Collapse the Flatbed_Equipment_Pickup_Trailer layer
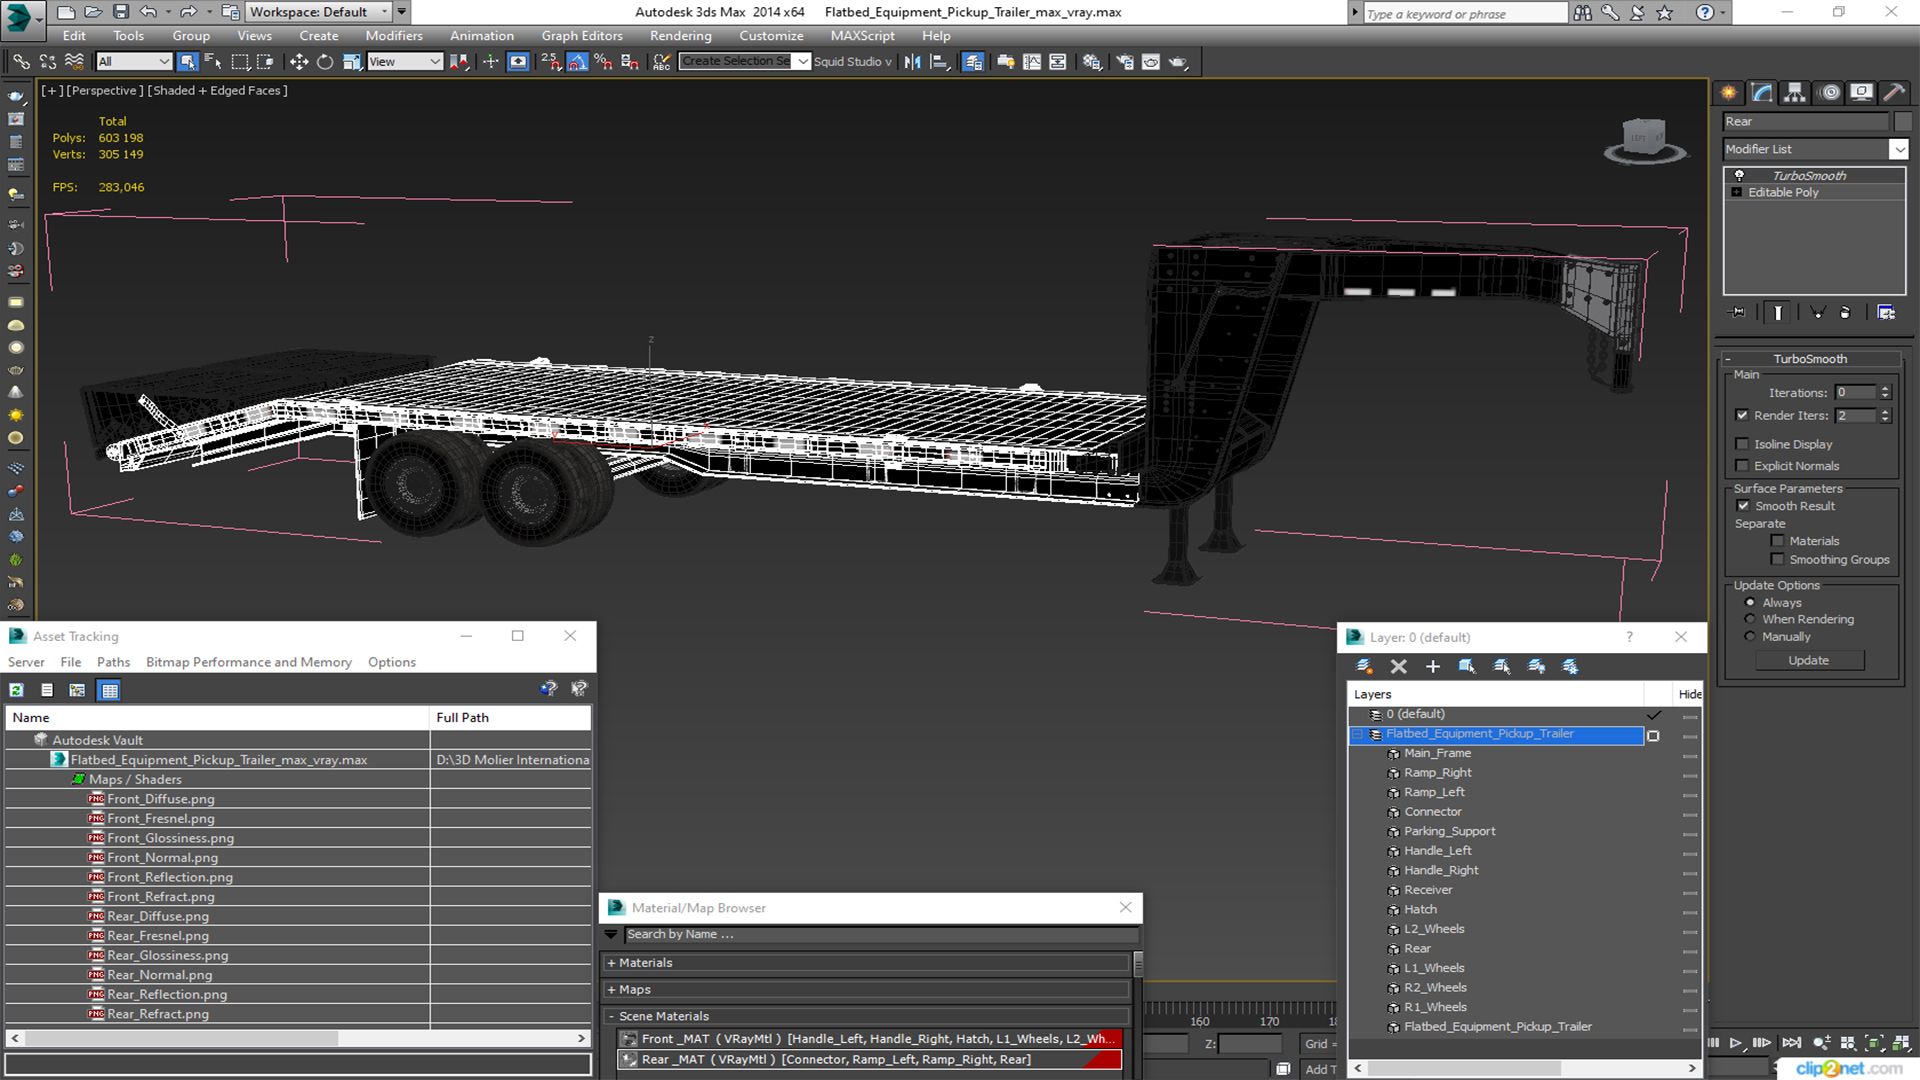 coord(1358,735)
